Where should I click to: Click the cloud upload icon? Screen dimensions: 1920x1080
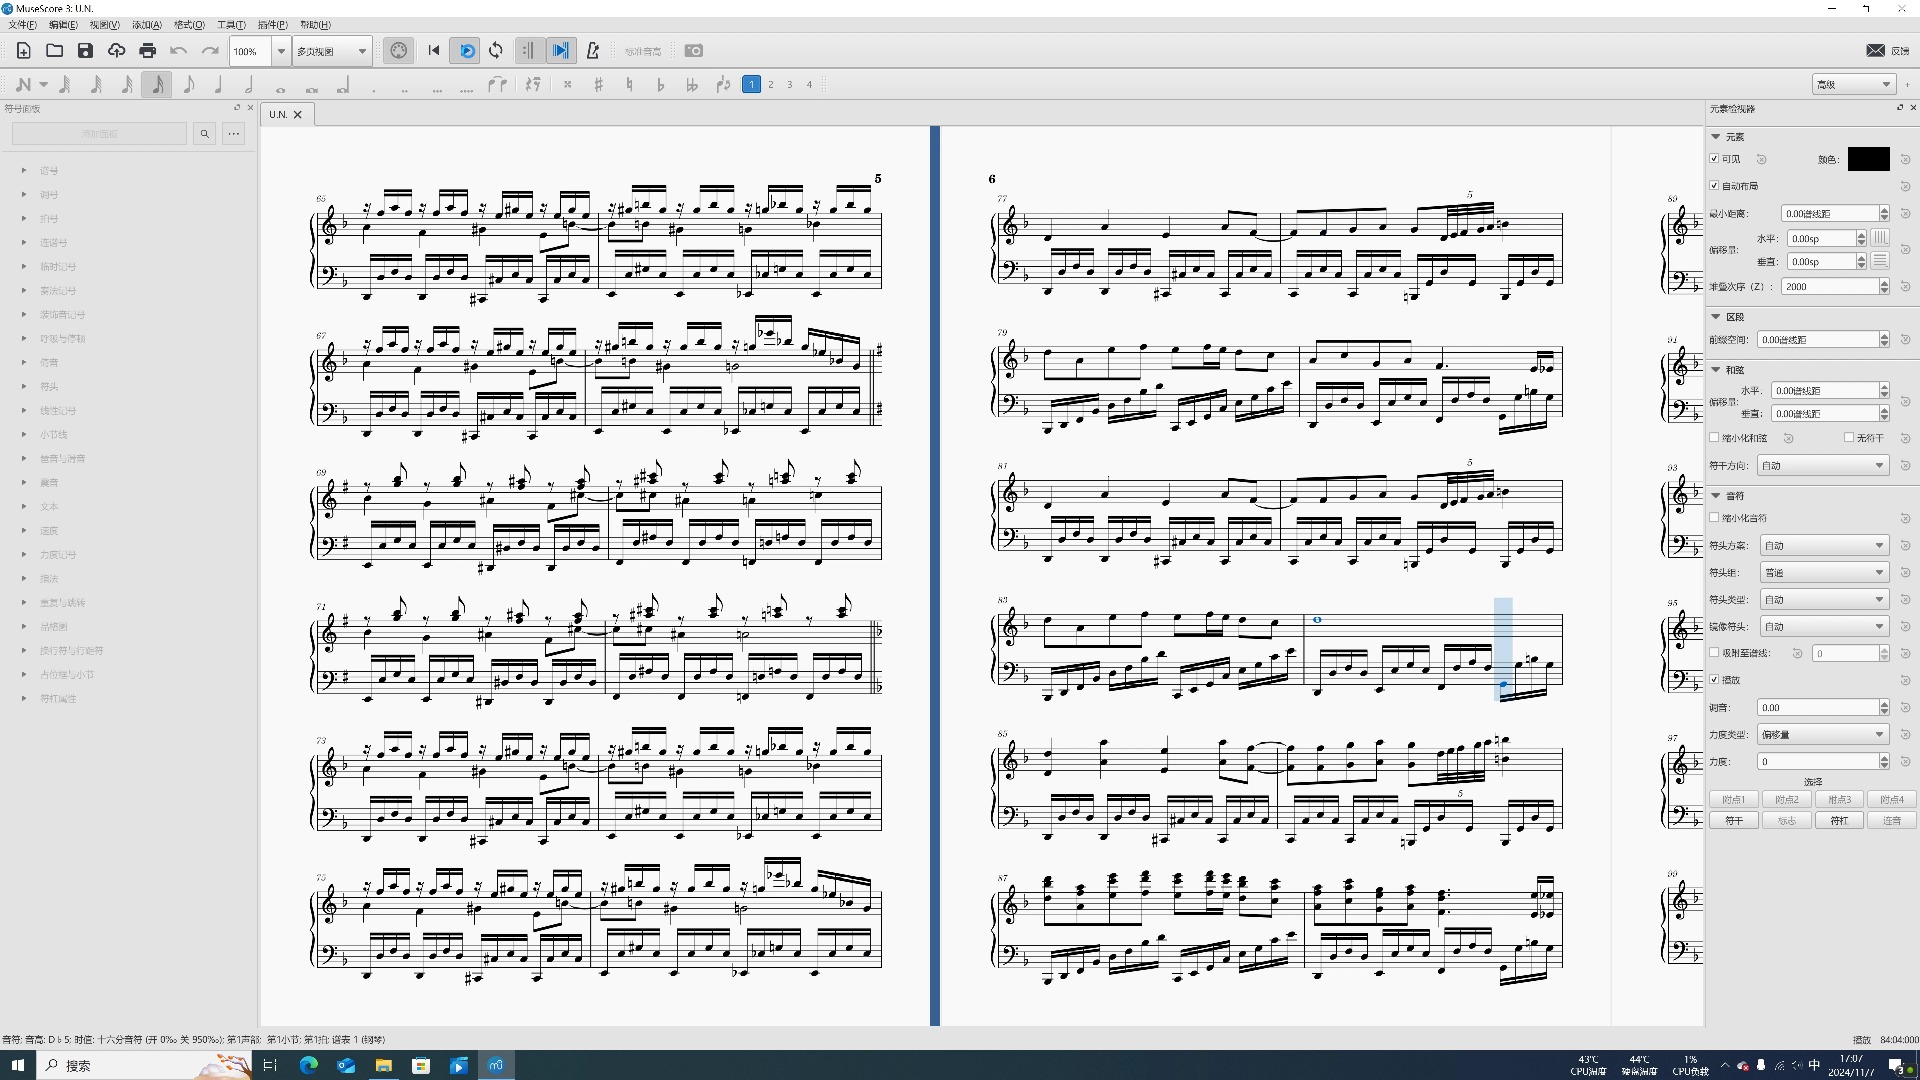coord(116,51)
